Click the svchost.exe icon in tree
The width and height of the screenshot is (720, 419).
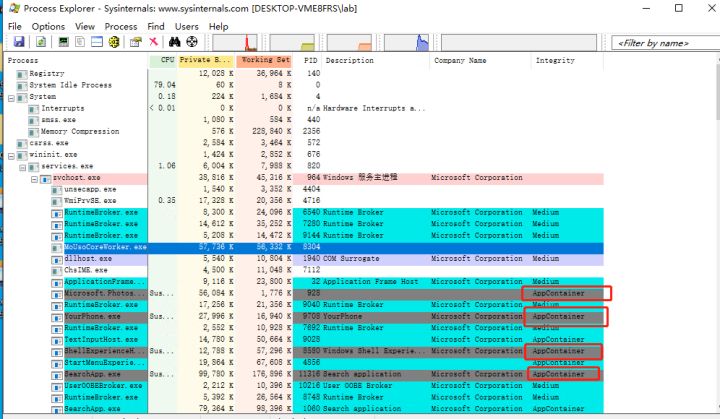tap(45, 179)
